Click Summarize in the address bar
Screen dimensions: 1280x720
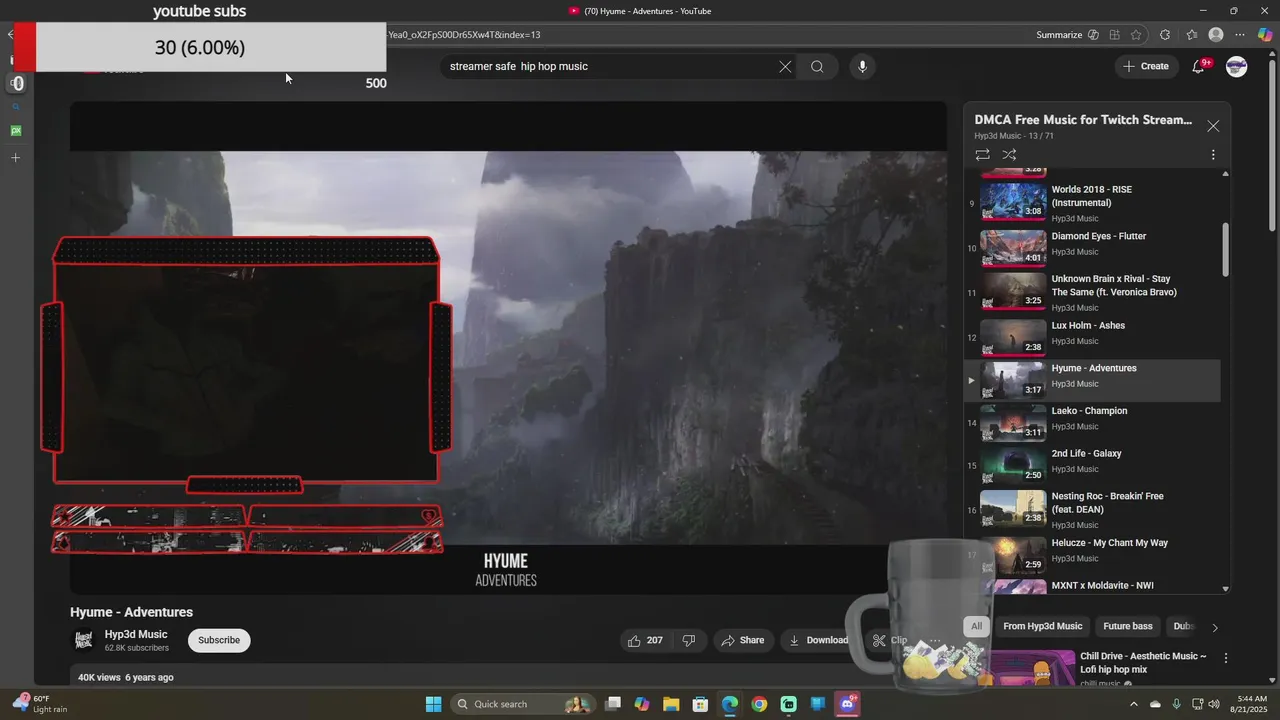click(x=1059, y=35)
